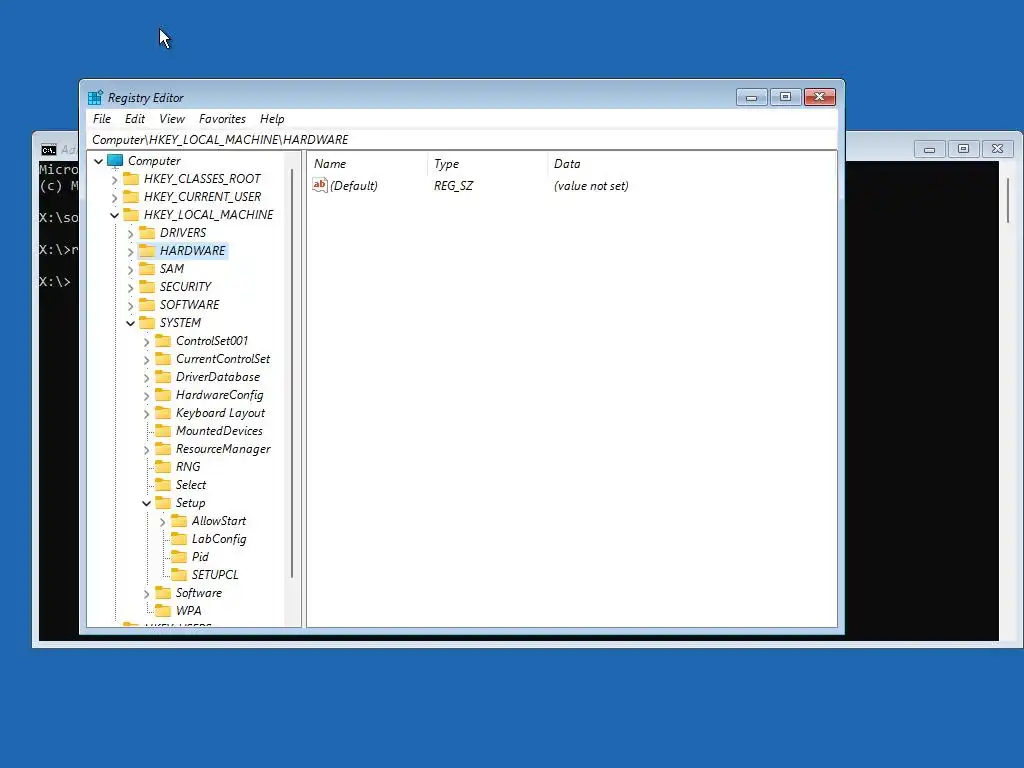Collapse the SYSTEM key chevron
The height and width of the screenshot is (768, 1024).
coord(131,323)
